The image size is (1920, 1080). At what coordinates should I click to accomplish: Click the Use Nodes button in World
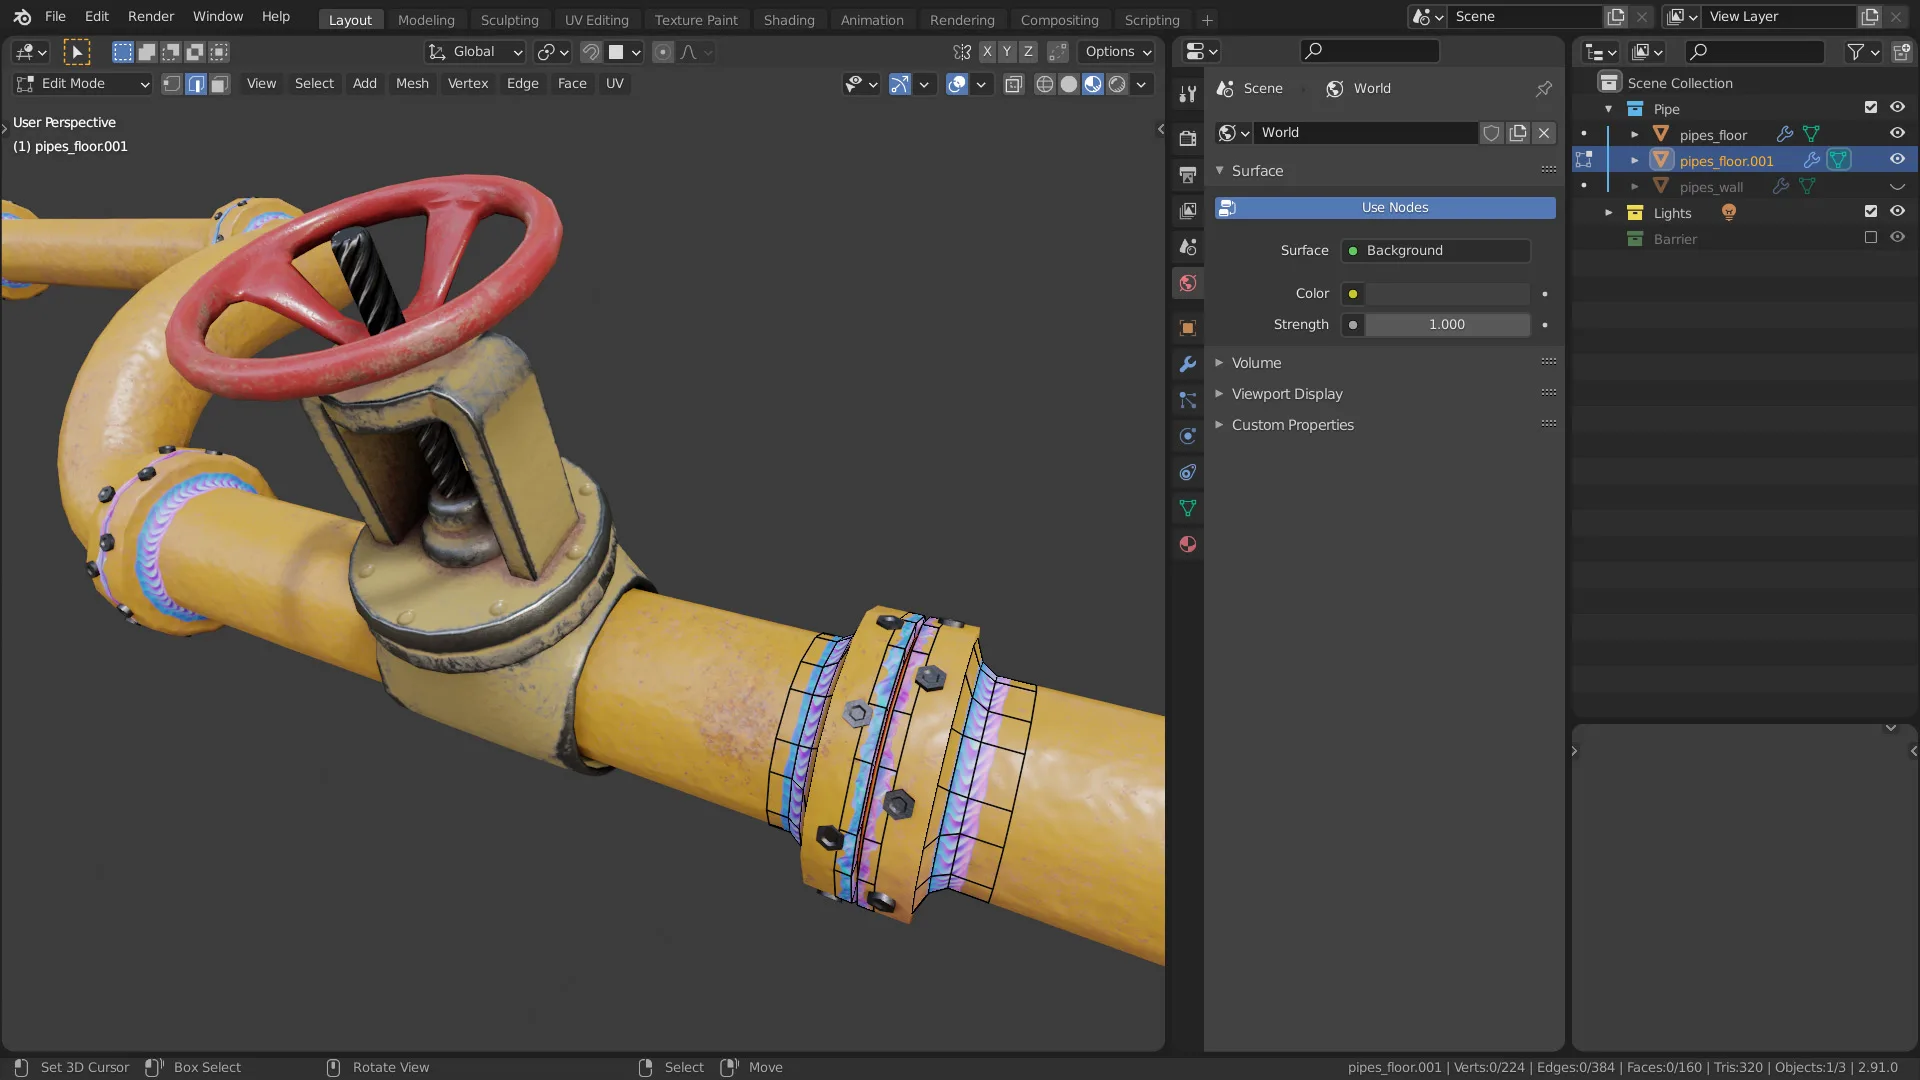click(1394, 206)
